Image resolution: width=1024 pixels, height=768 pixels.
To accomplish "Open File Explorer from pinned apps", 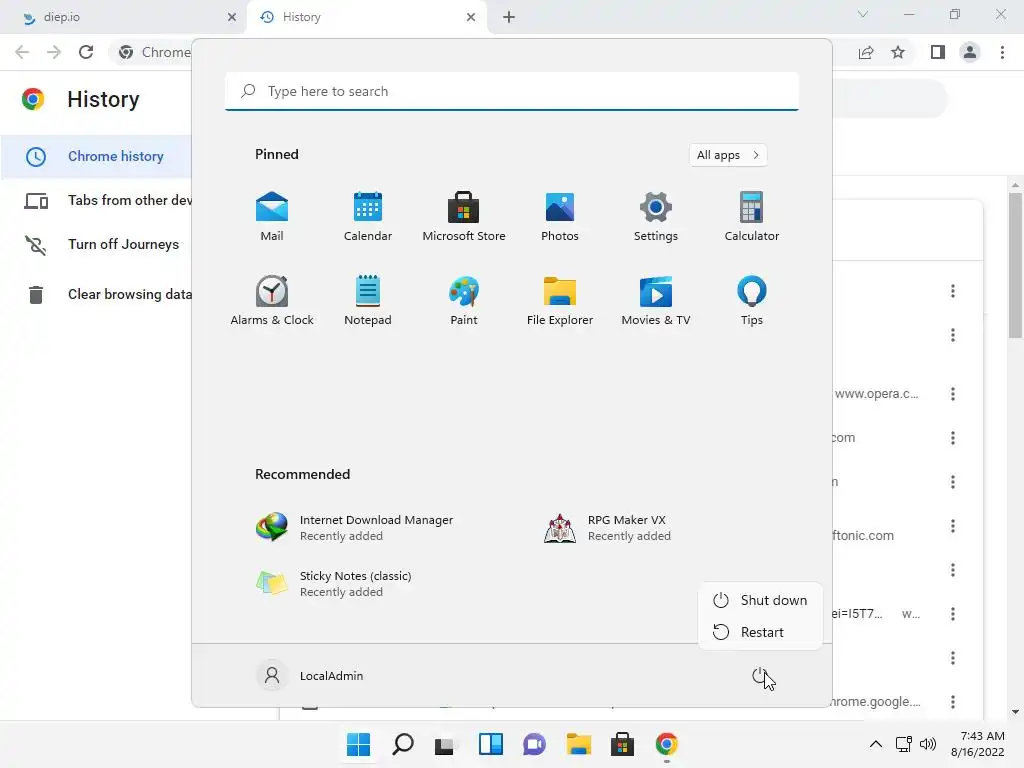I will [x=560, y=300].
